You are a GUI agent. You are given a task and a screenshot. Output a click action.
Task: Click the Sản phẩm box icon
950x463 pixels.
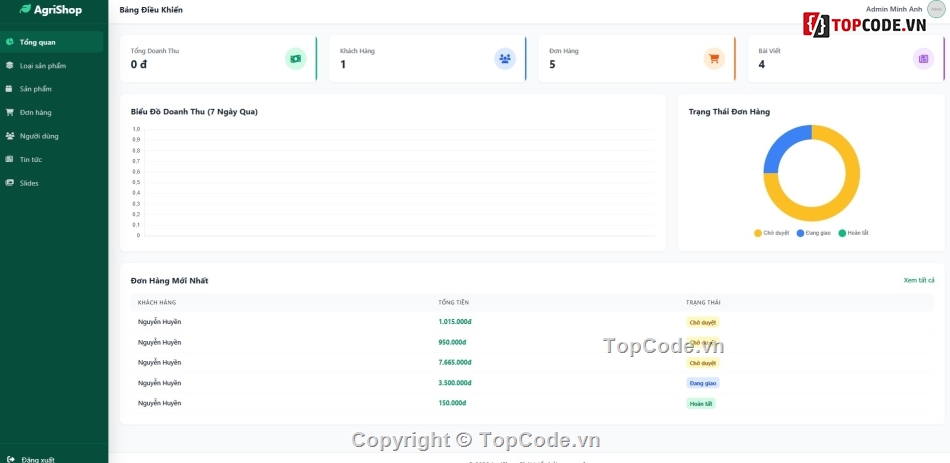[9, 88]
